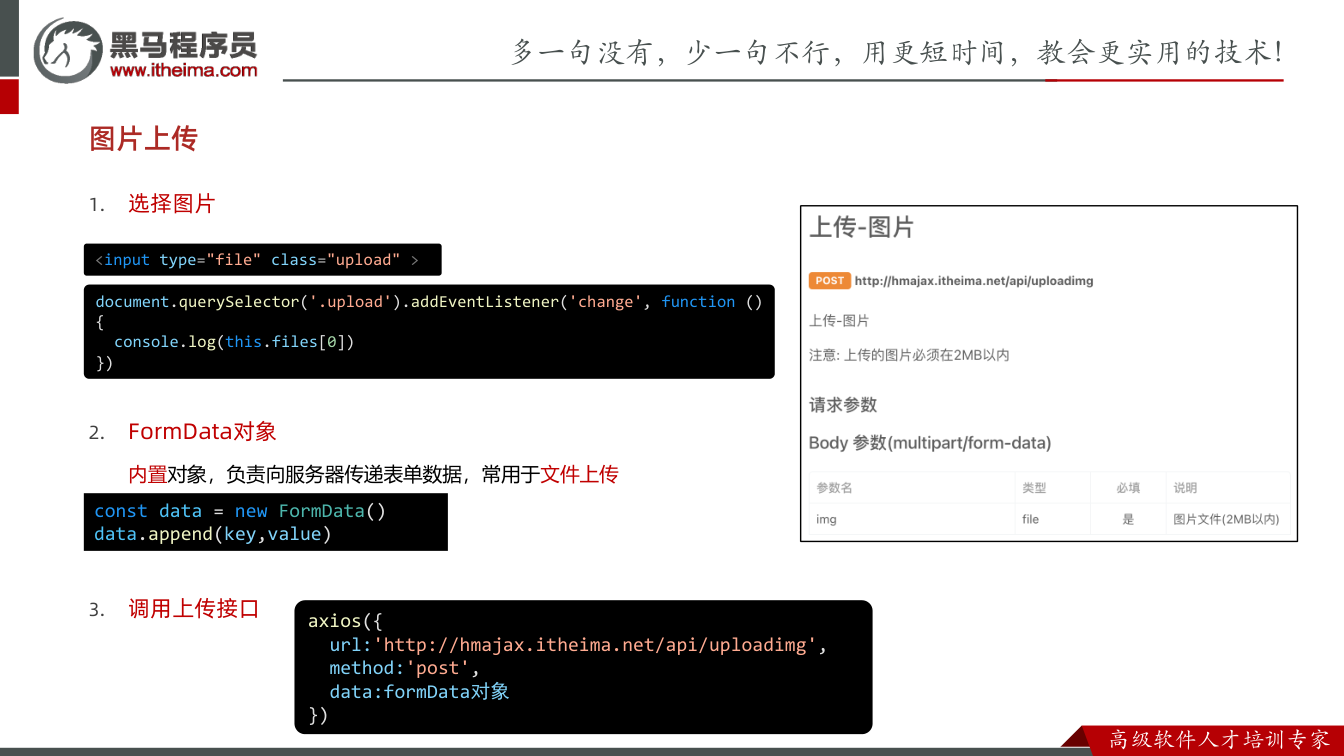Screen dimensions: 1344x756
Task: Select the url line in the axios code
Action: tap(579, 645)
